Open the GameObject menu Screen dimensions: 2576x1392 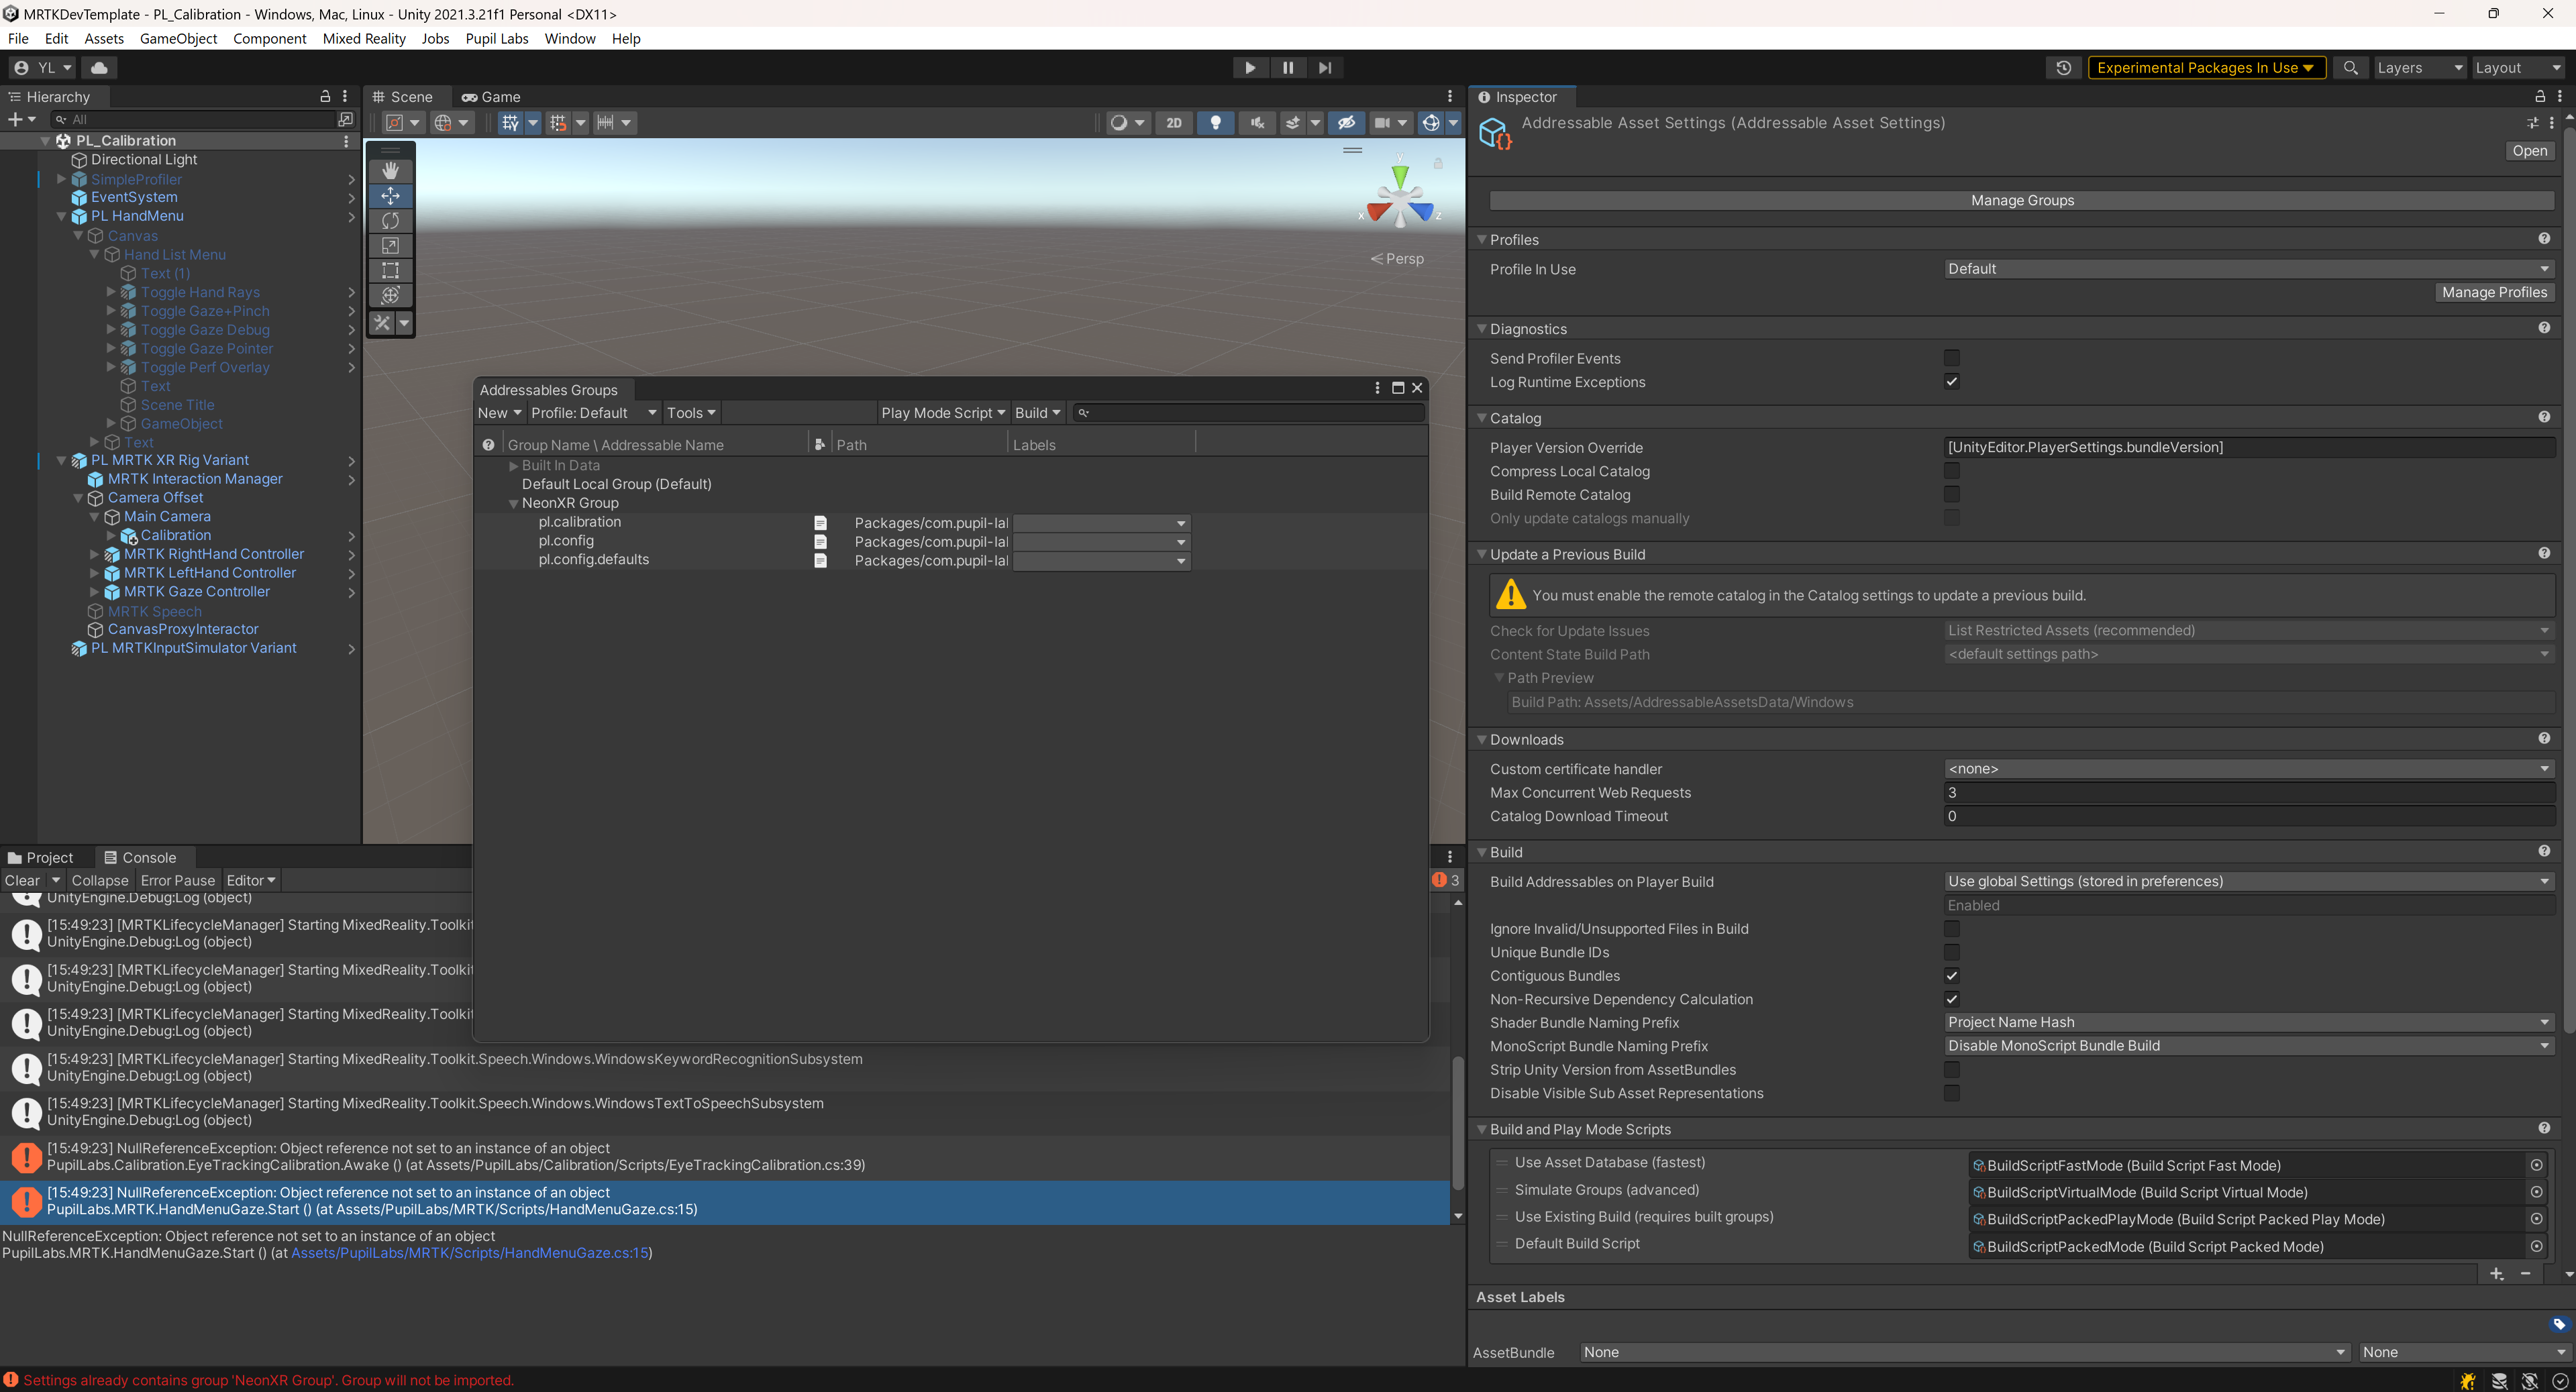click(178, 38)
